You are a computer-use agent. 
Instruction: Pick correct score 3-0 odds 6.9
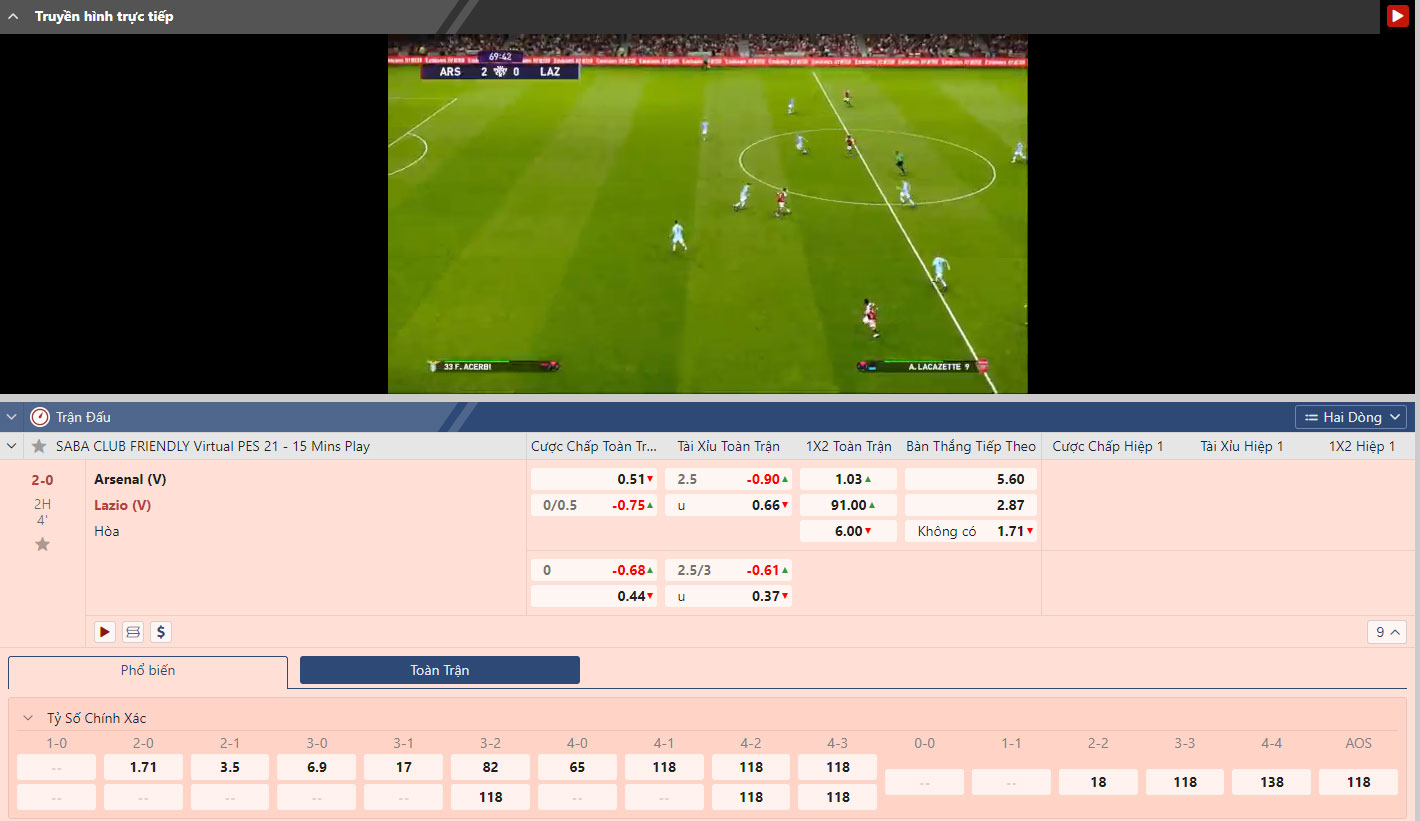tap(317, 767)
